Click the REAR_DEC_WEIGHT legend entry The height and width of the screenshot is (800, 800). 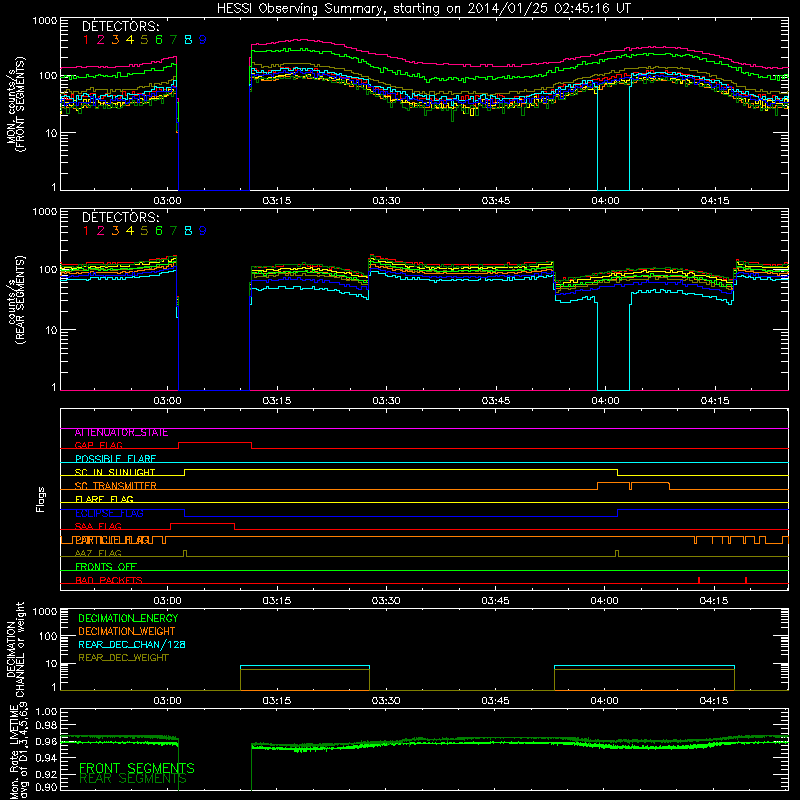point(123,658)
